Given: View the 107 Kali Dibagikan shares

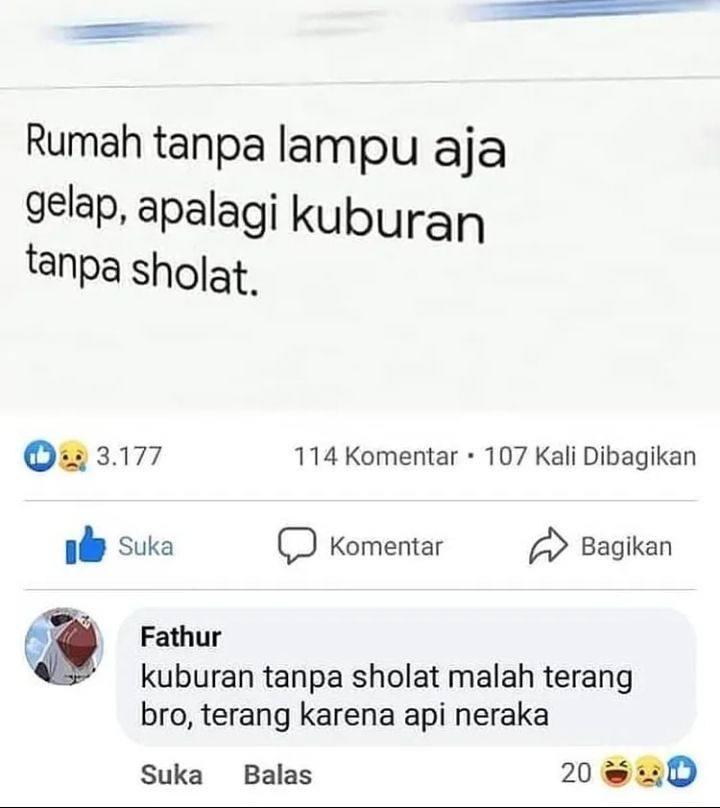Looking at the screenshot, I should pyautogui.click(x=591, y=456).
